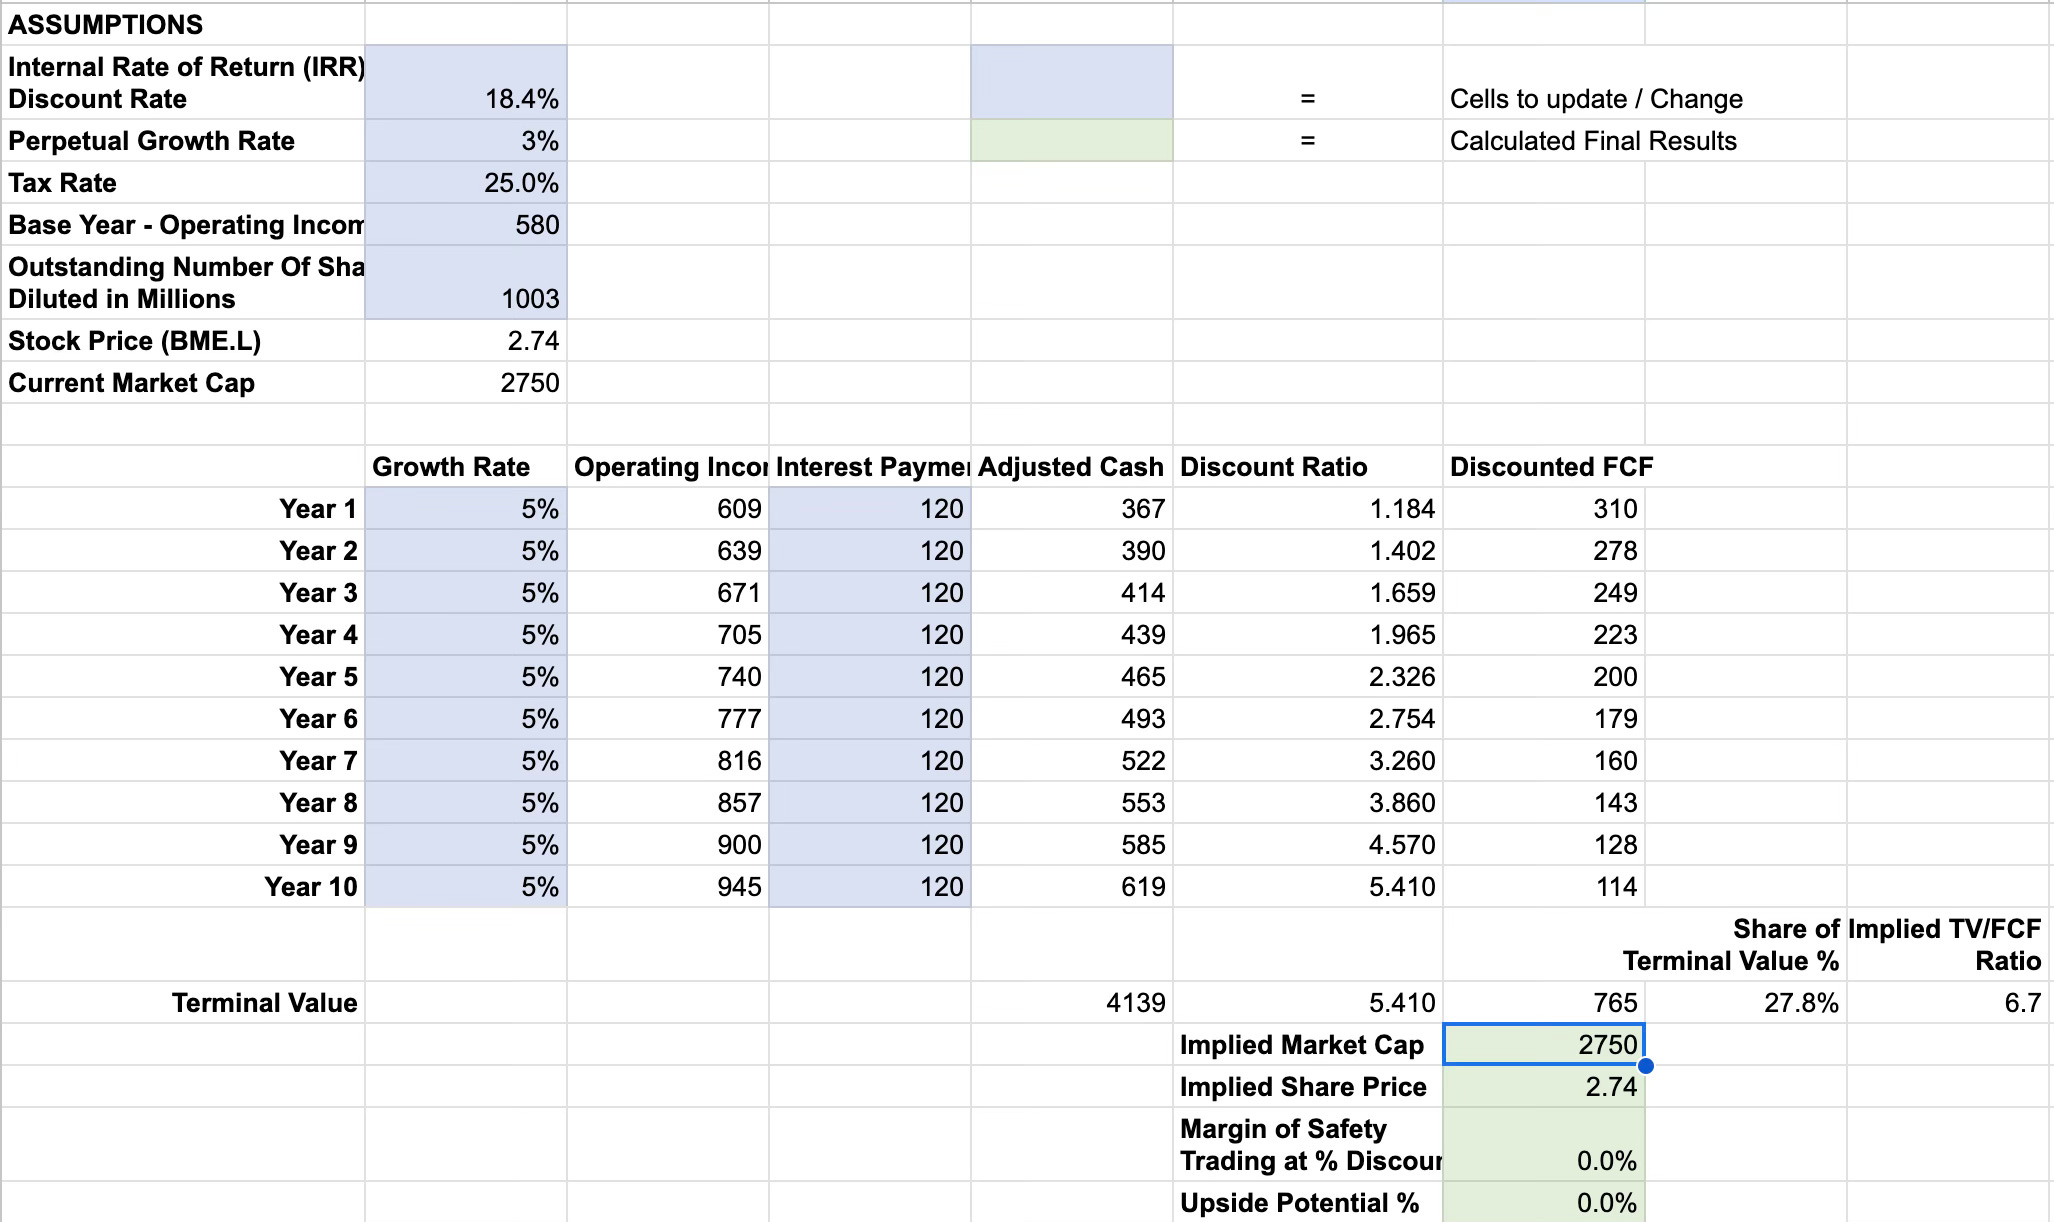
Task: Select the Year 5 discount ratio 2.326
Action: click(x=1307, y=677)
